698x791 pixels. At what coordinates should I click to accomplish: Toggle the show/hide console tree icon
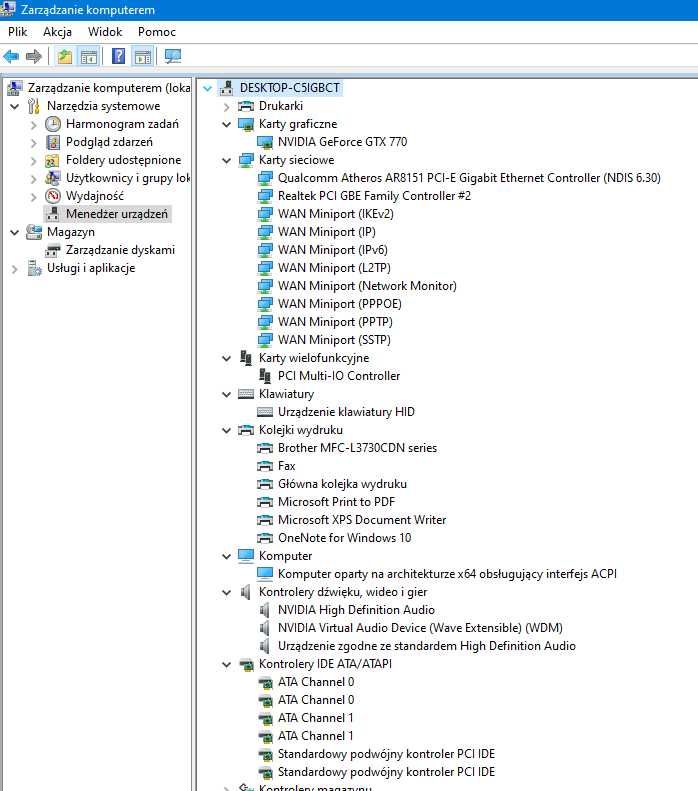point(89,56)
